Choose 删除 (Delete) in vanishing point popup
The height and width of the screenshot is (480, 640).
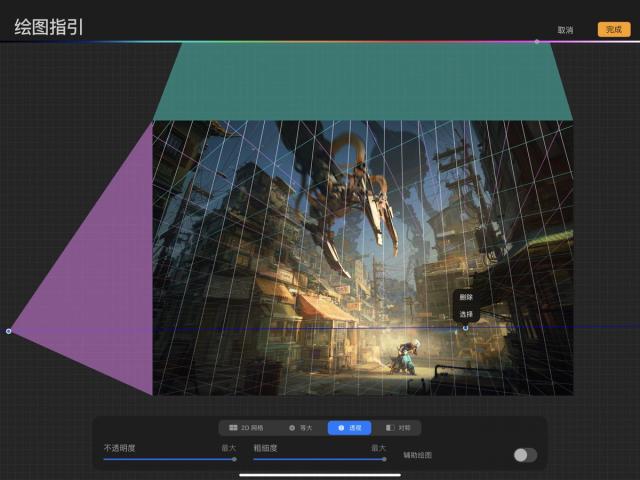(466, 297)
